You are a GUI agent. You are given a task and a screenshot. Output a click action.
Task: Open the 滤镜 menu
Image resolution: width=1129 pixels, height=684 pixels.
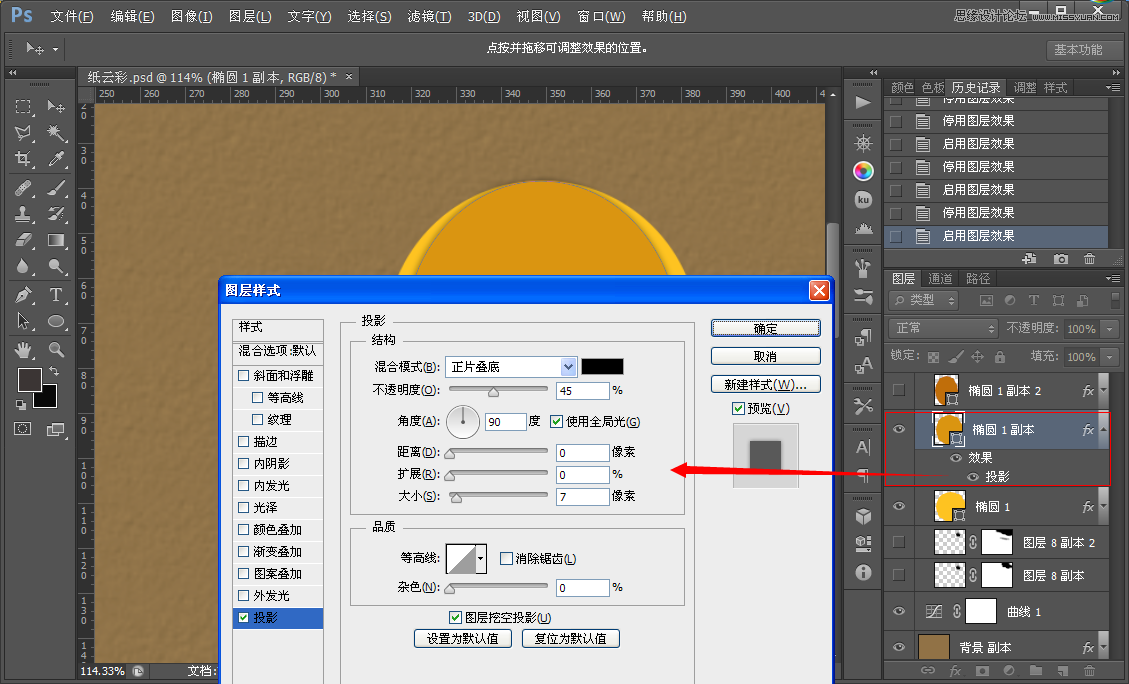(429, 16)
